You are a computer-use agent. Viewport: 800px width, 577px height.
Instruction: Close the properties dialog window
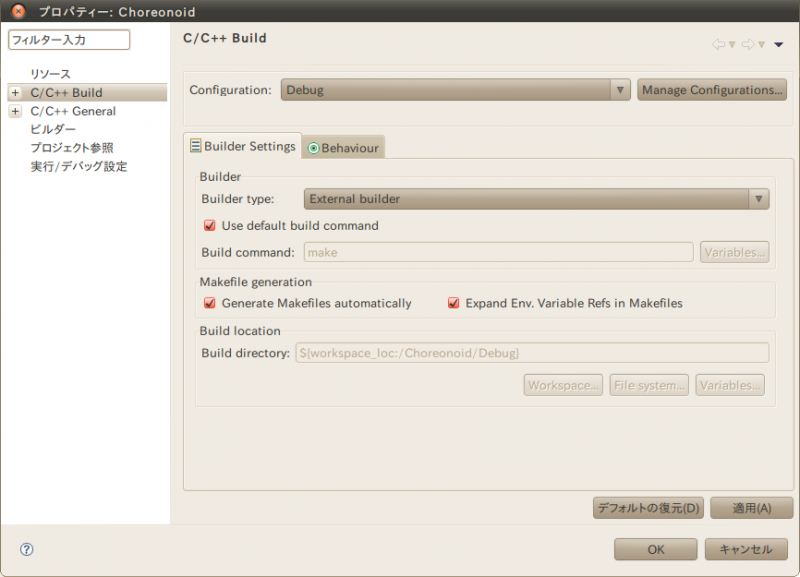pos(18,11)
